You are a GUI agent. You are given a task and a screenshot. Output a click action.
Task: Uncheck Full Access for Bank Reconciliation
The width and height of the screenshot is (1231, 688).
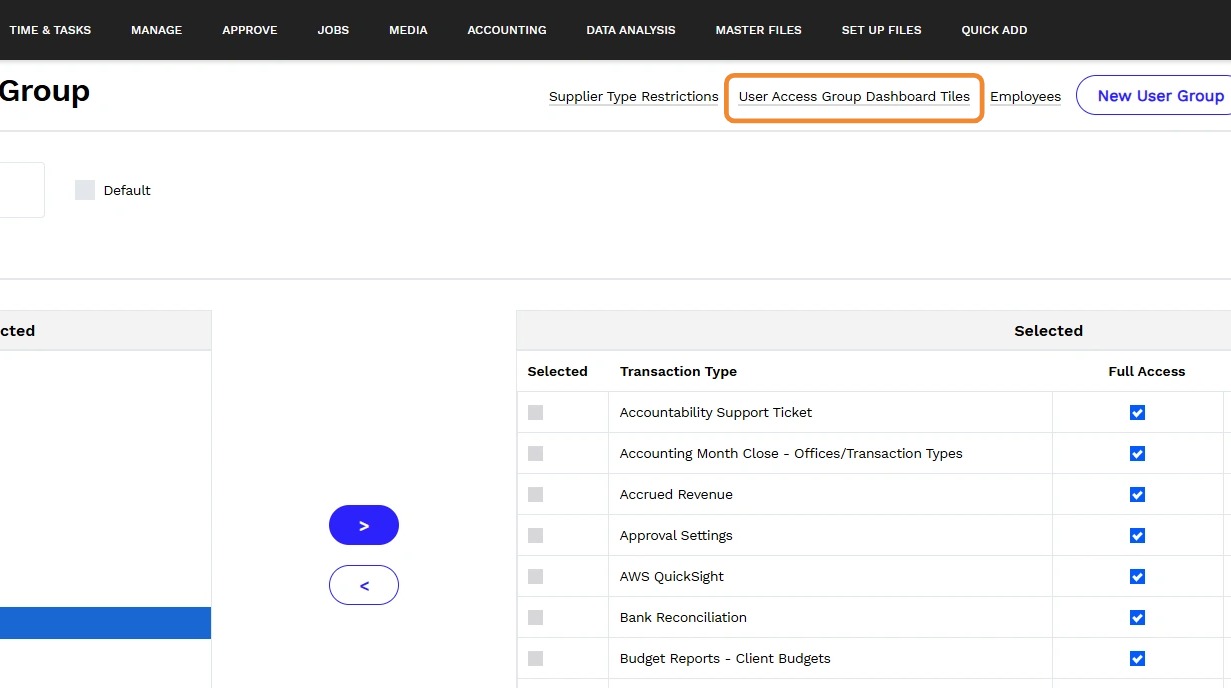click(x=1137, y=618)
